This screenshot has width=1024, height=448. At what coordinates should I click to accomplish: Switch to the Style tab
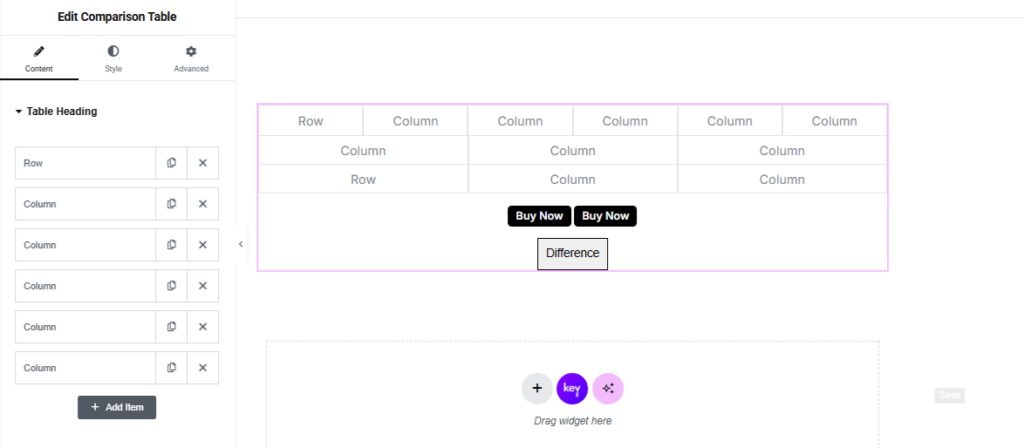(113, 59)
